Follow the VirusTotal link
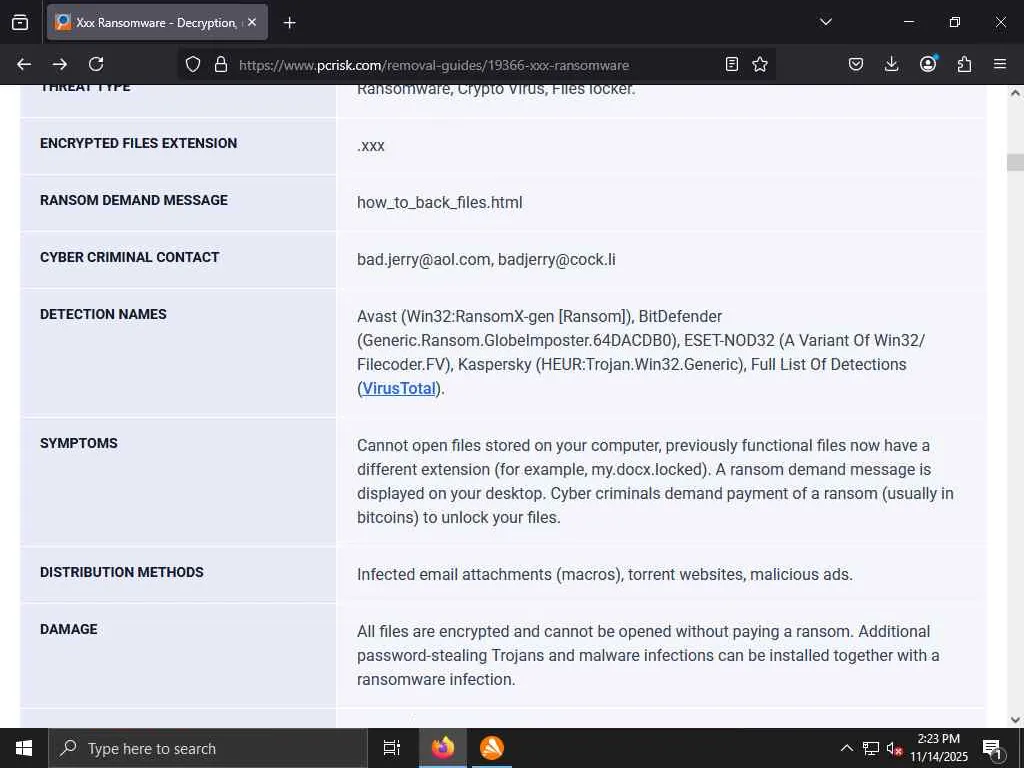Image resolution: width=1024 pixels, height=768 pixels. [x=398, y=388]
